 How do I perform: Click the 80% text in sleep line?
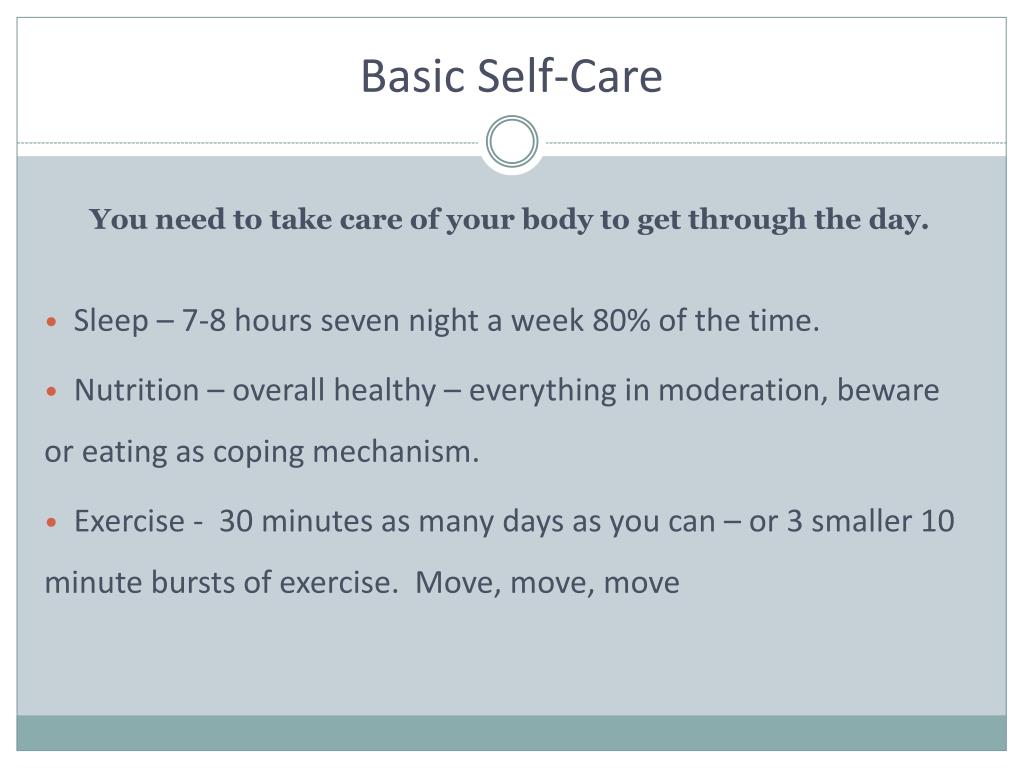click(x=620, y=321)
